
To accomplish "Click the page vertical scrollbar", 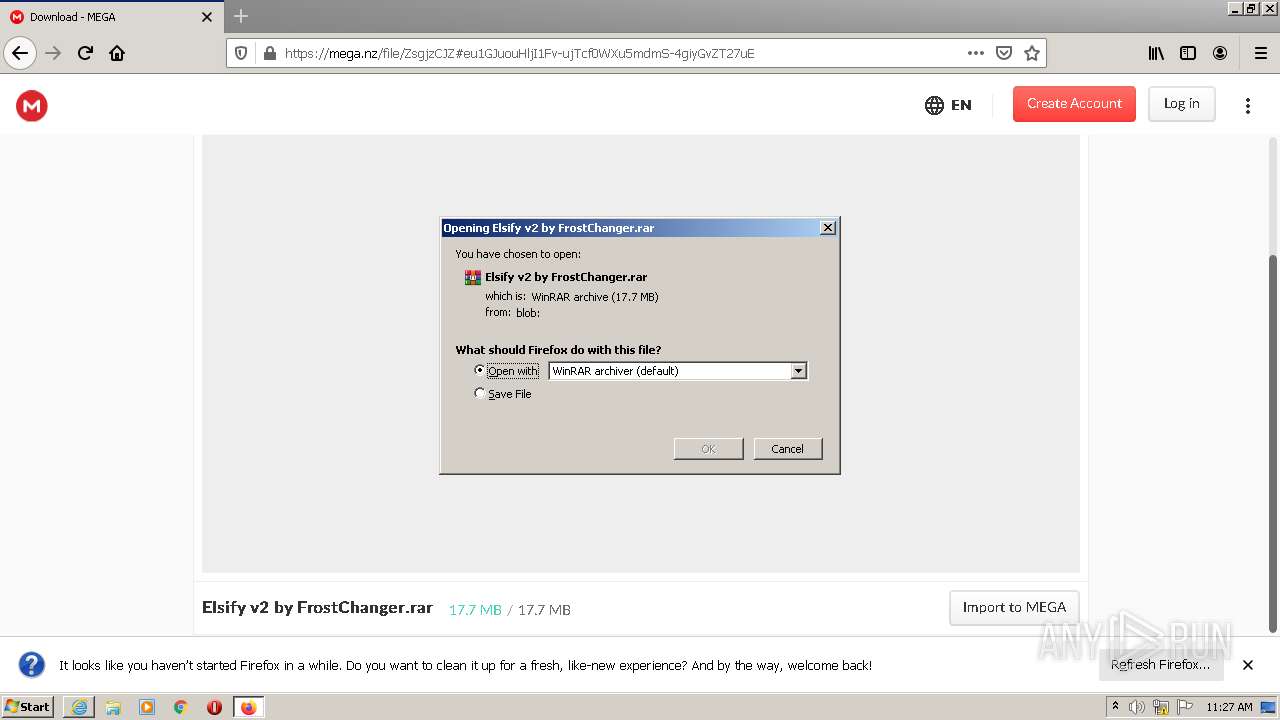I will tap(1273, 444).
